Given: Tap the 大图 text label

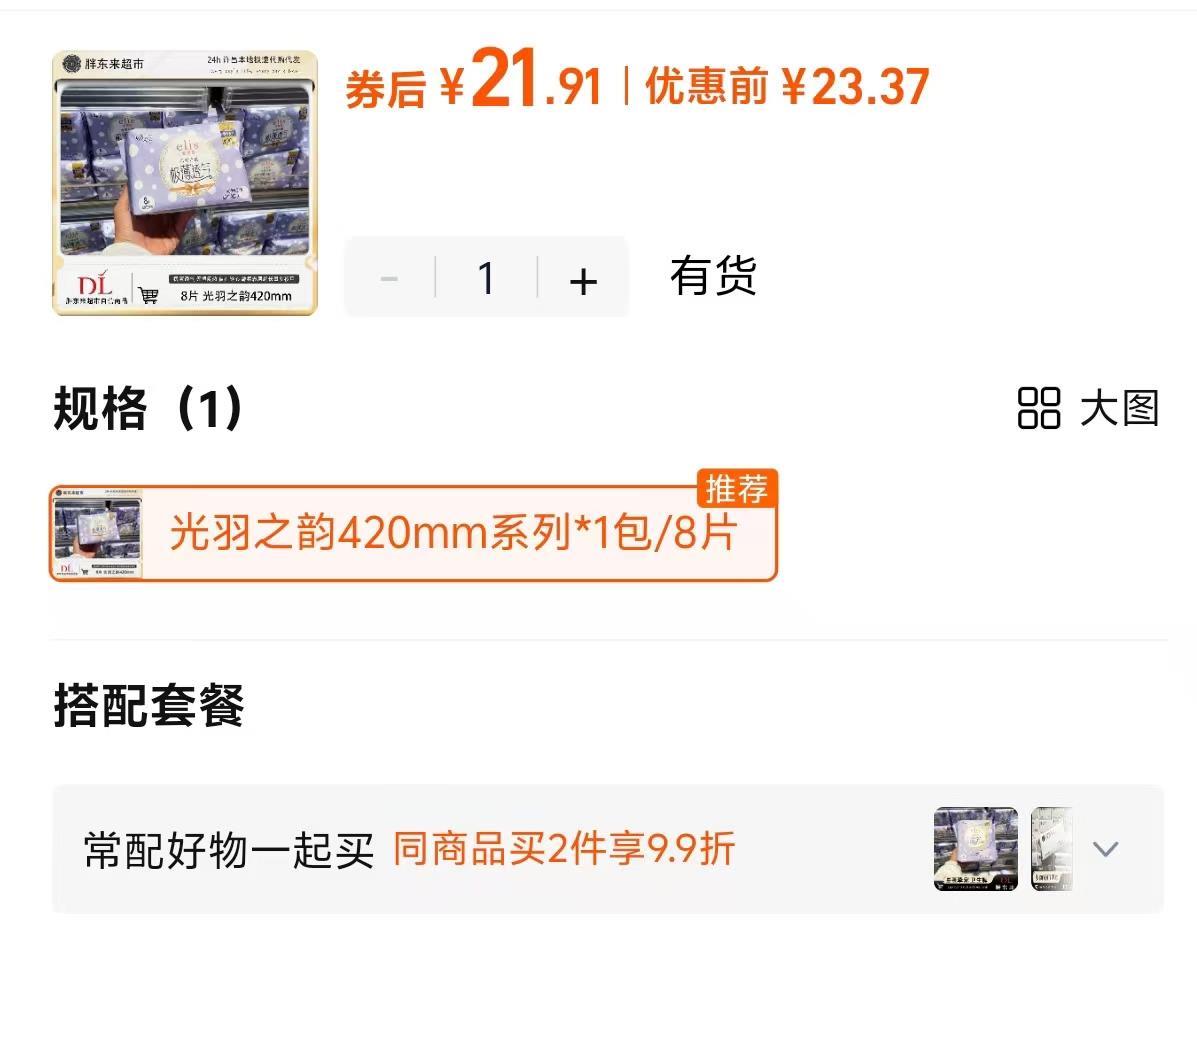Looking at the screenshot, I should point(1119,408).
